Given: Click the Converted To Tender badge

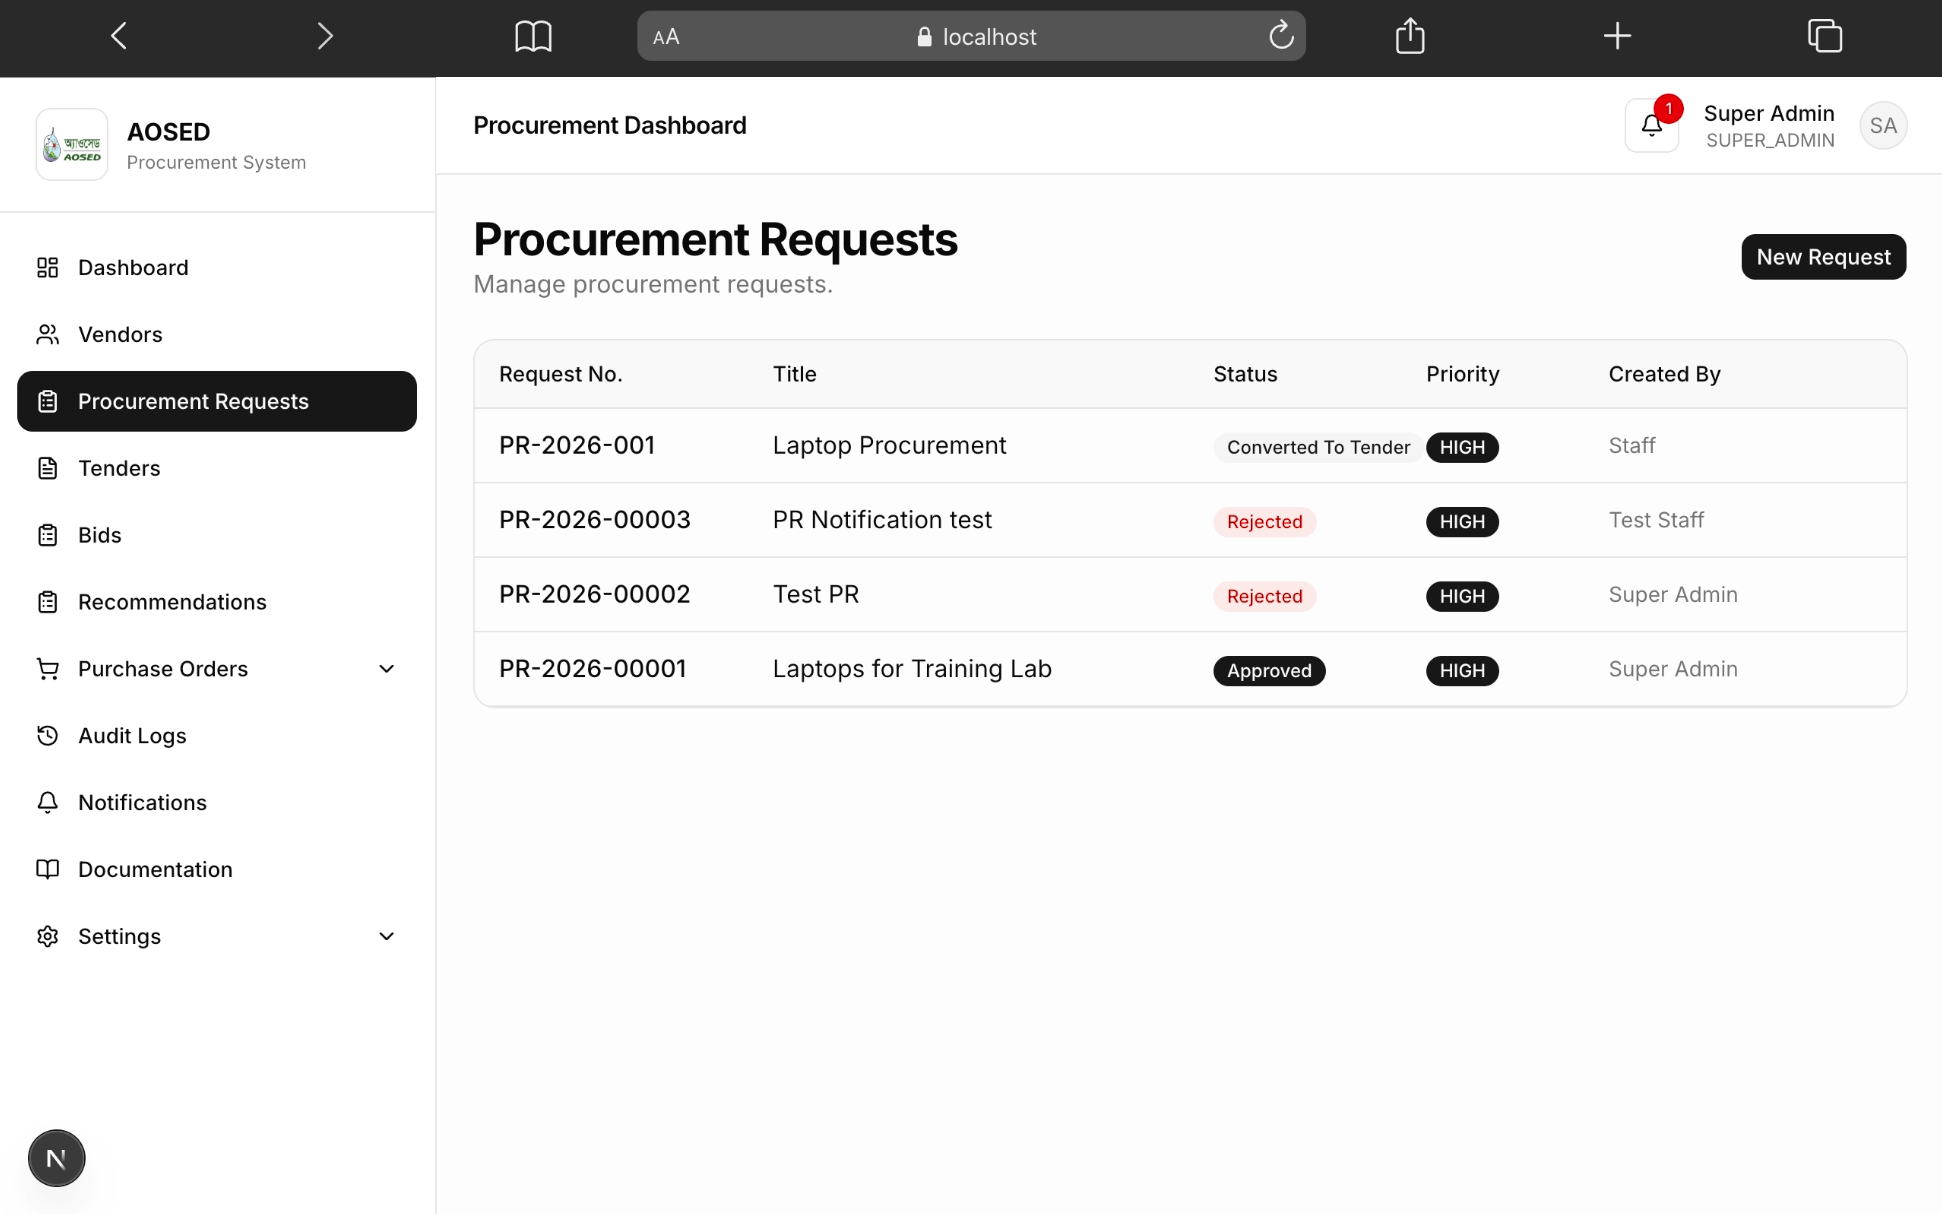Looking at the screenshot, I should [x=1318, y=448].
